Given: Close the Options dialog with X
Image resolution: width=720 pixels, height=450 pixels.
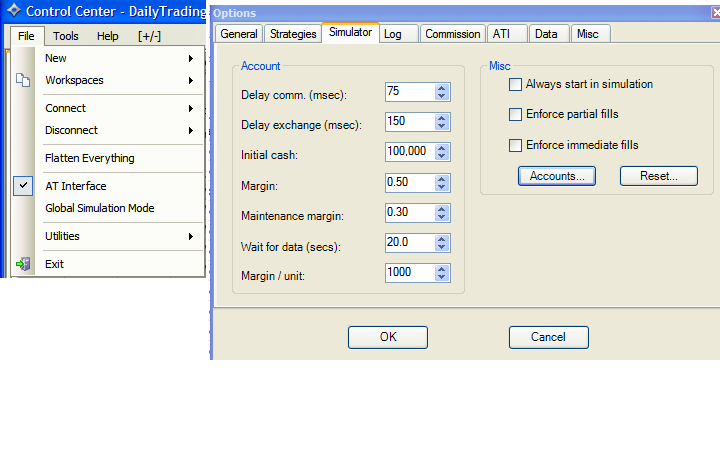Looking at the screenshot, I should [716, 13].
